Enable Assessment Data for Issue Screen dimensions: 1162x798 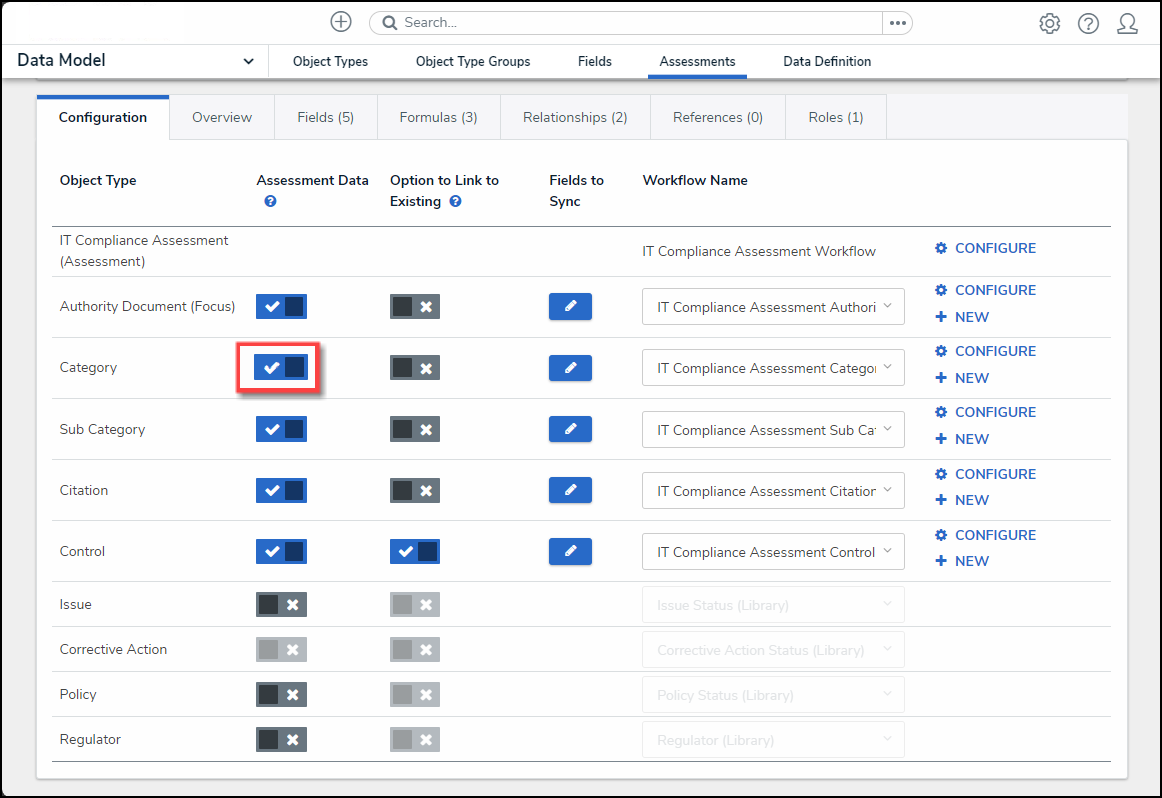point(281,604)
